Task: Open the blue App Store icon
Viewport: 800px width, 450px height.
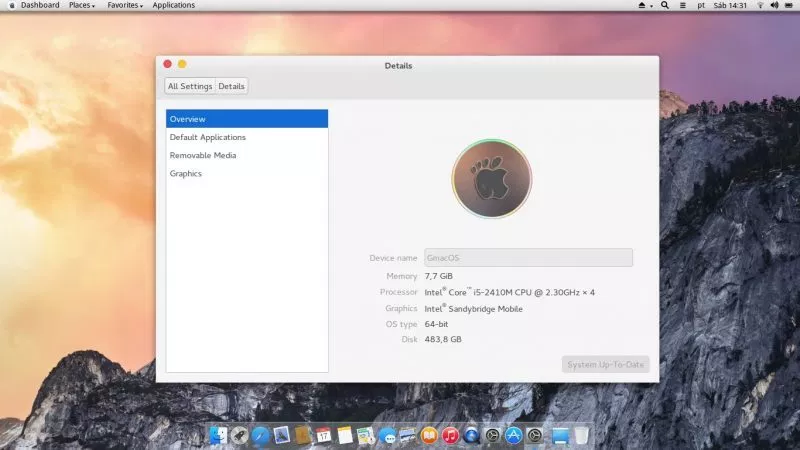Action: tap(514, 435)
